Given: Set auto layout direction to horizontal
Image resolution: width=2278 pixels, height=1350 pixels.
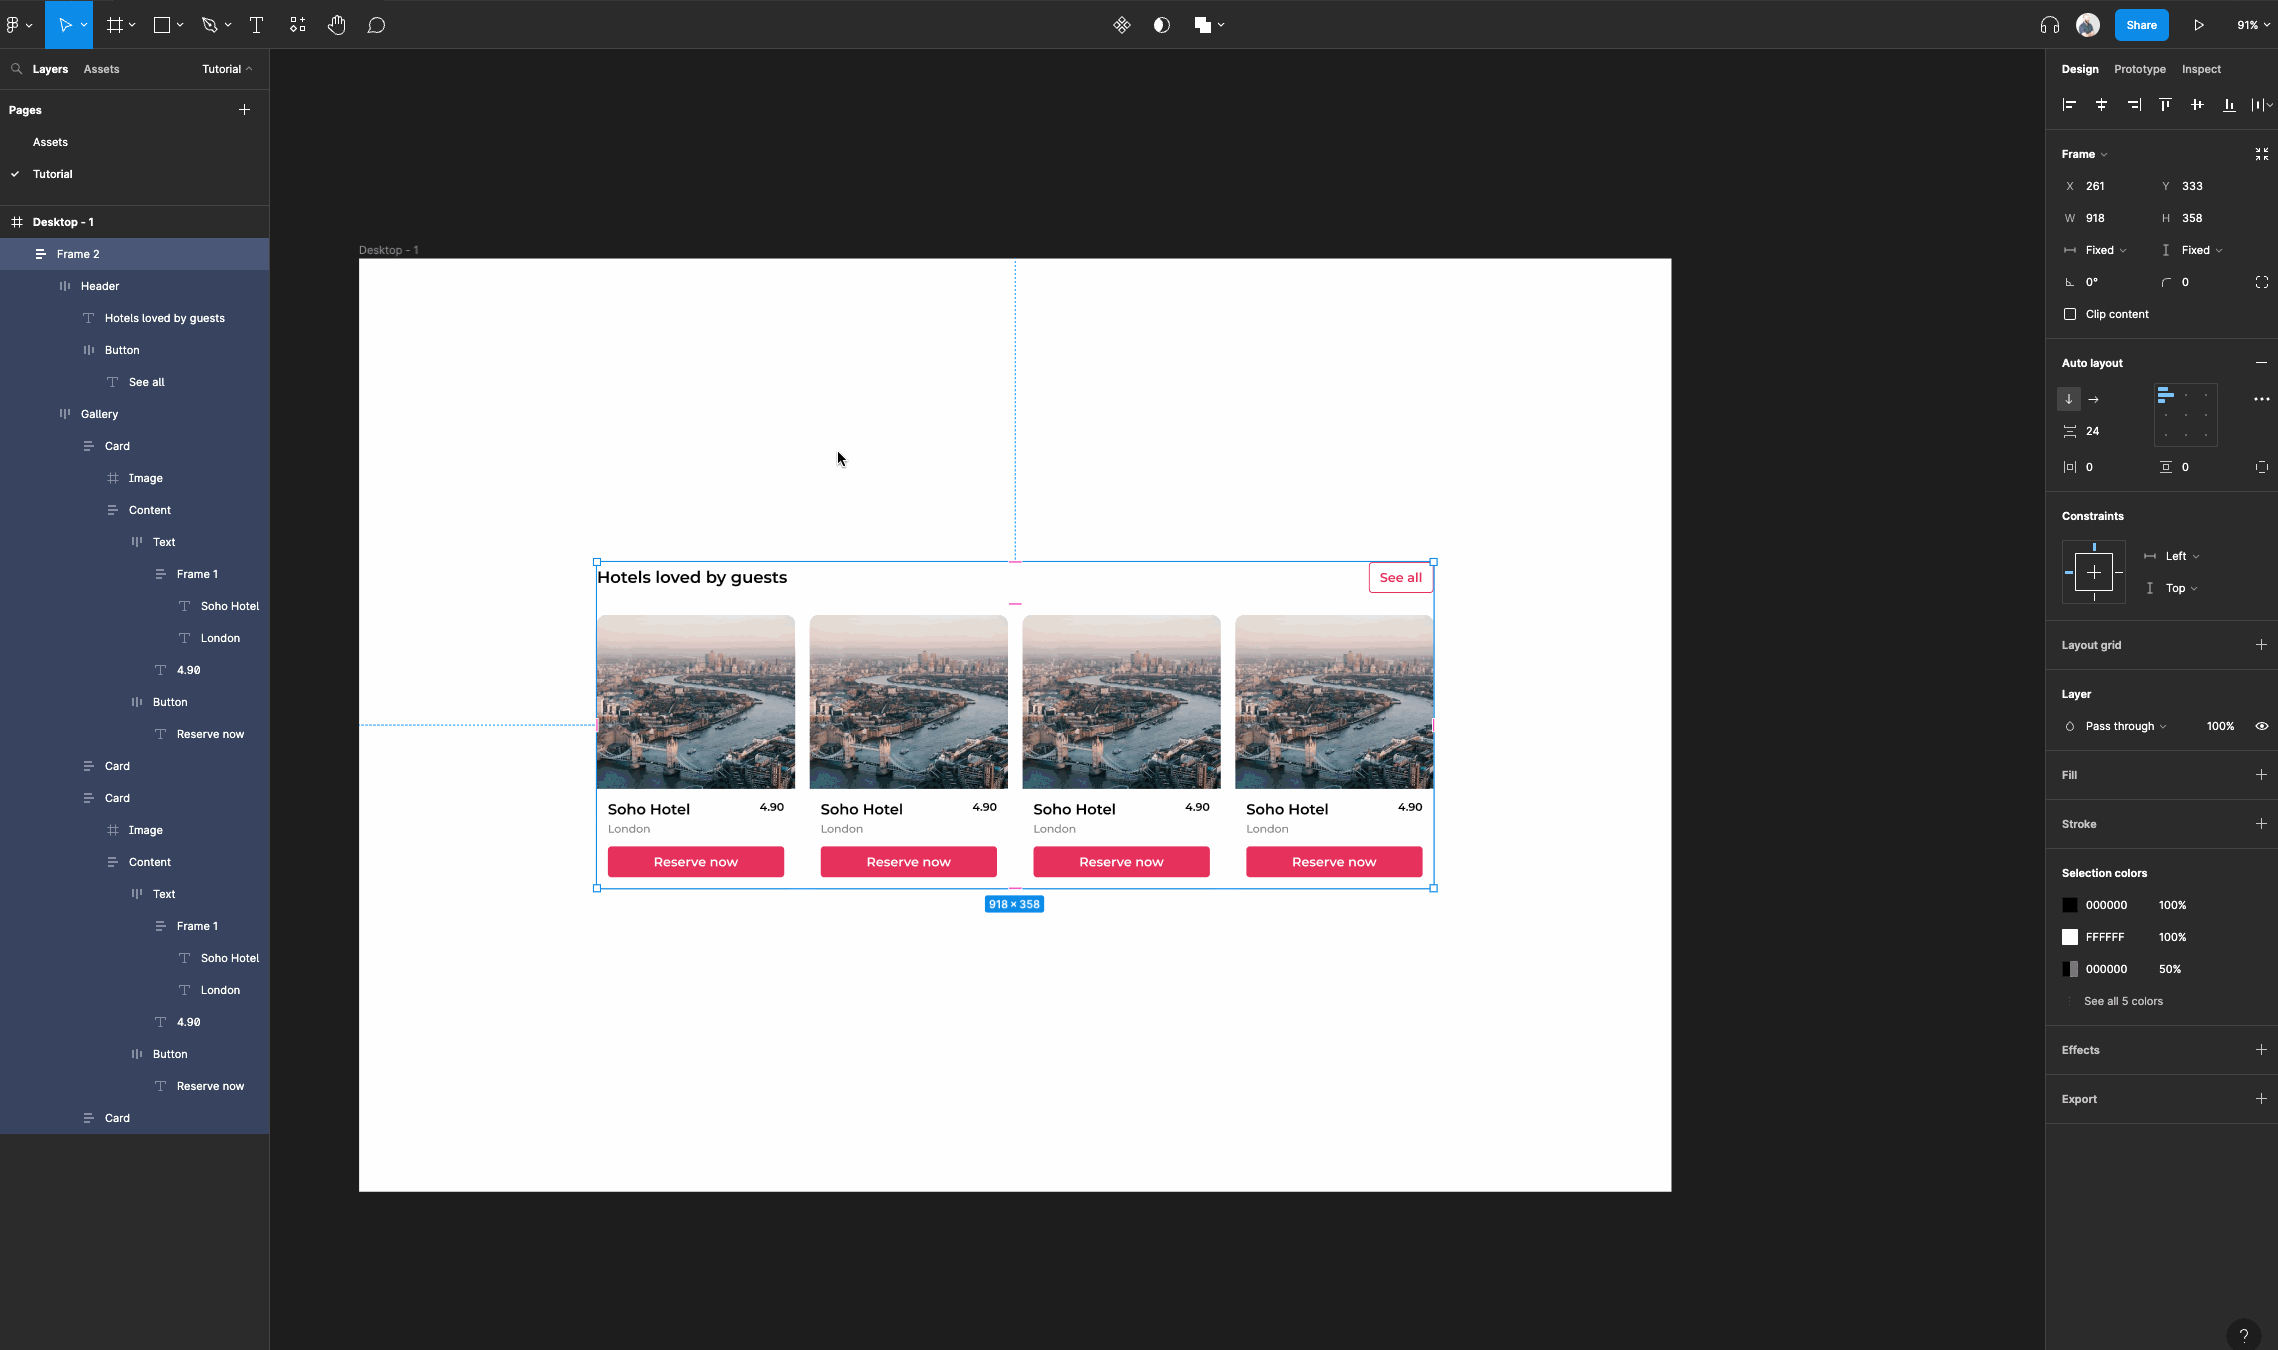Looking at the screenshot, I should click(x=2094, y=399).
